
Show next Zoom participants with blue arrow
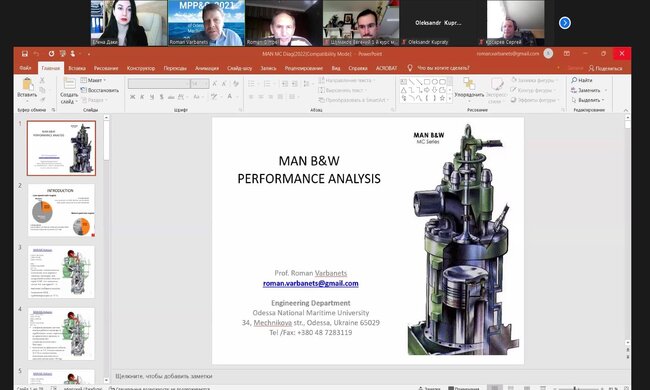point(565,23)
